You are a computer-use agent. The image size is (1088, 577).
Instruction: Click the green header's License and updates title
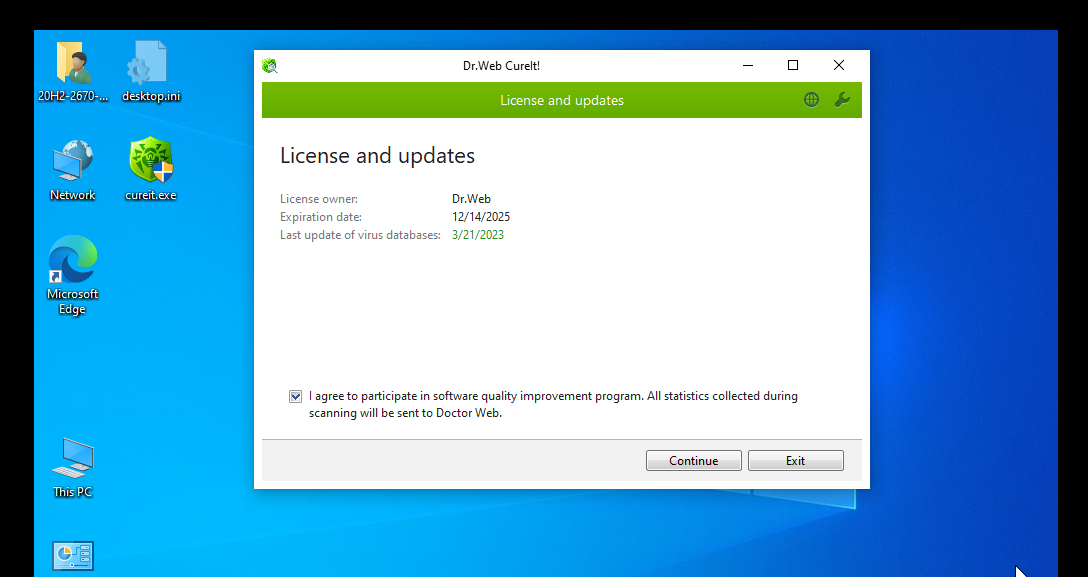point(562,101)
